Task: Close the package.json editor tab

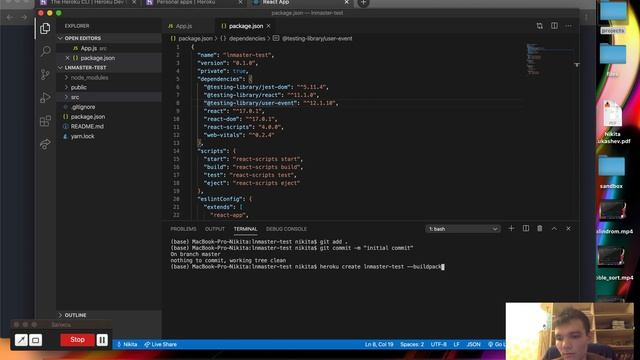Action: coord(269,26)
